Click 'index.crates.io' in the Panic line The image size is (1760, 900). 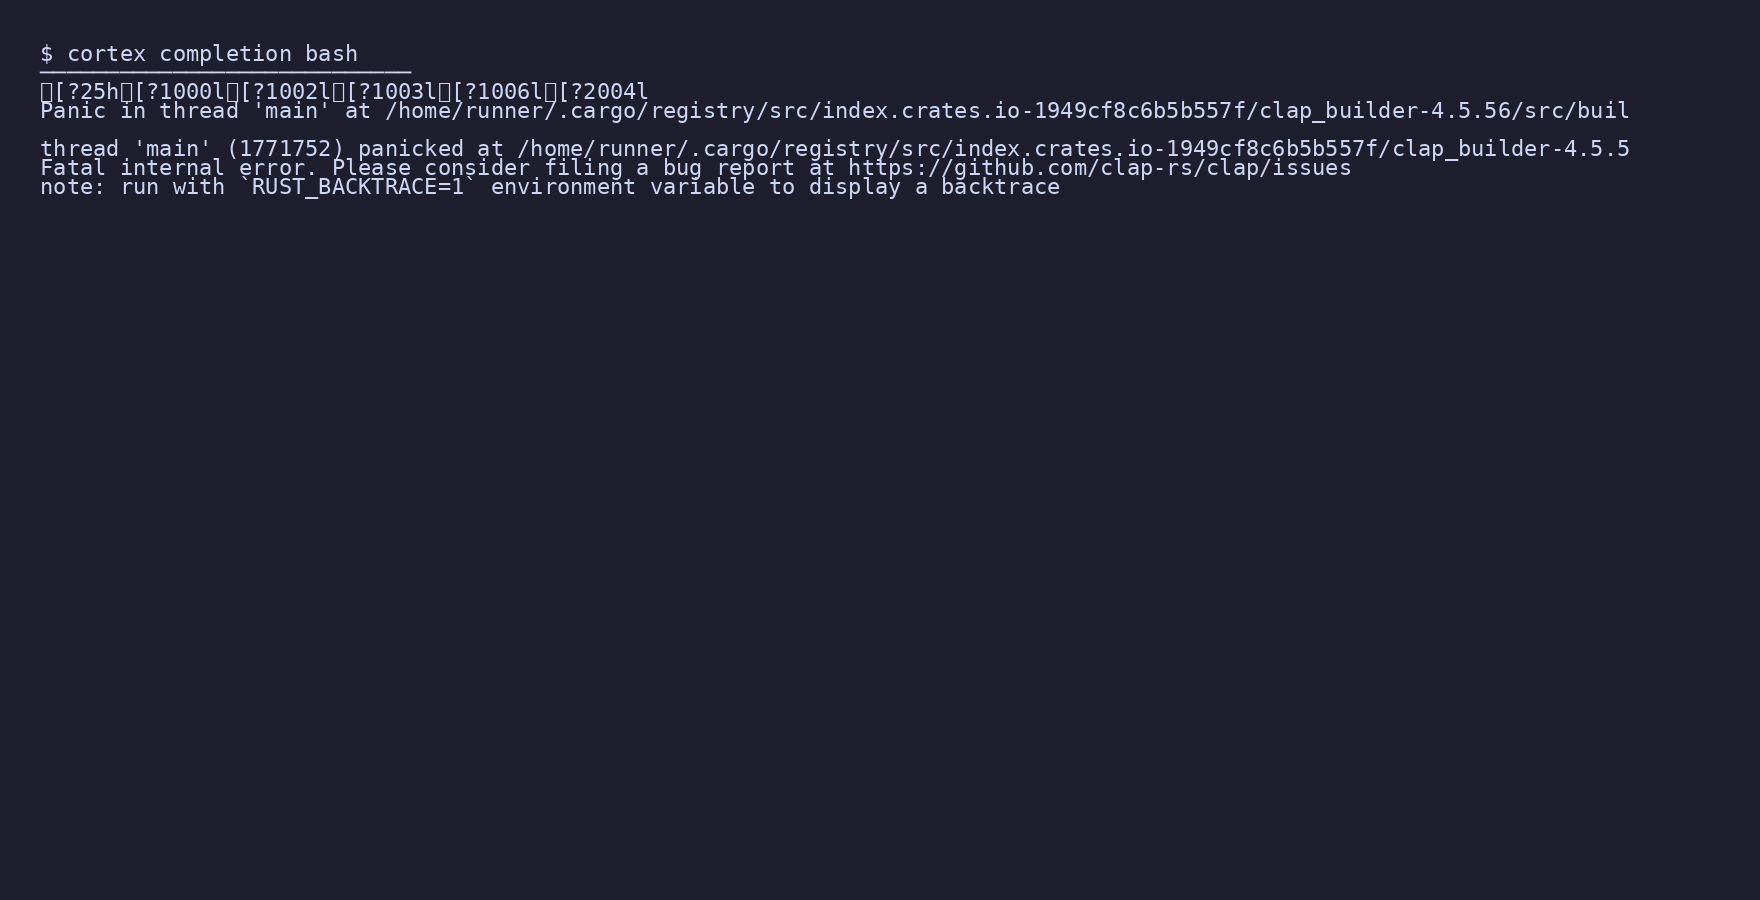point(921,111)
